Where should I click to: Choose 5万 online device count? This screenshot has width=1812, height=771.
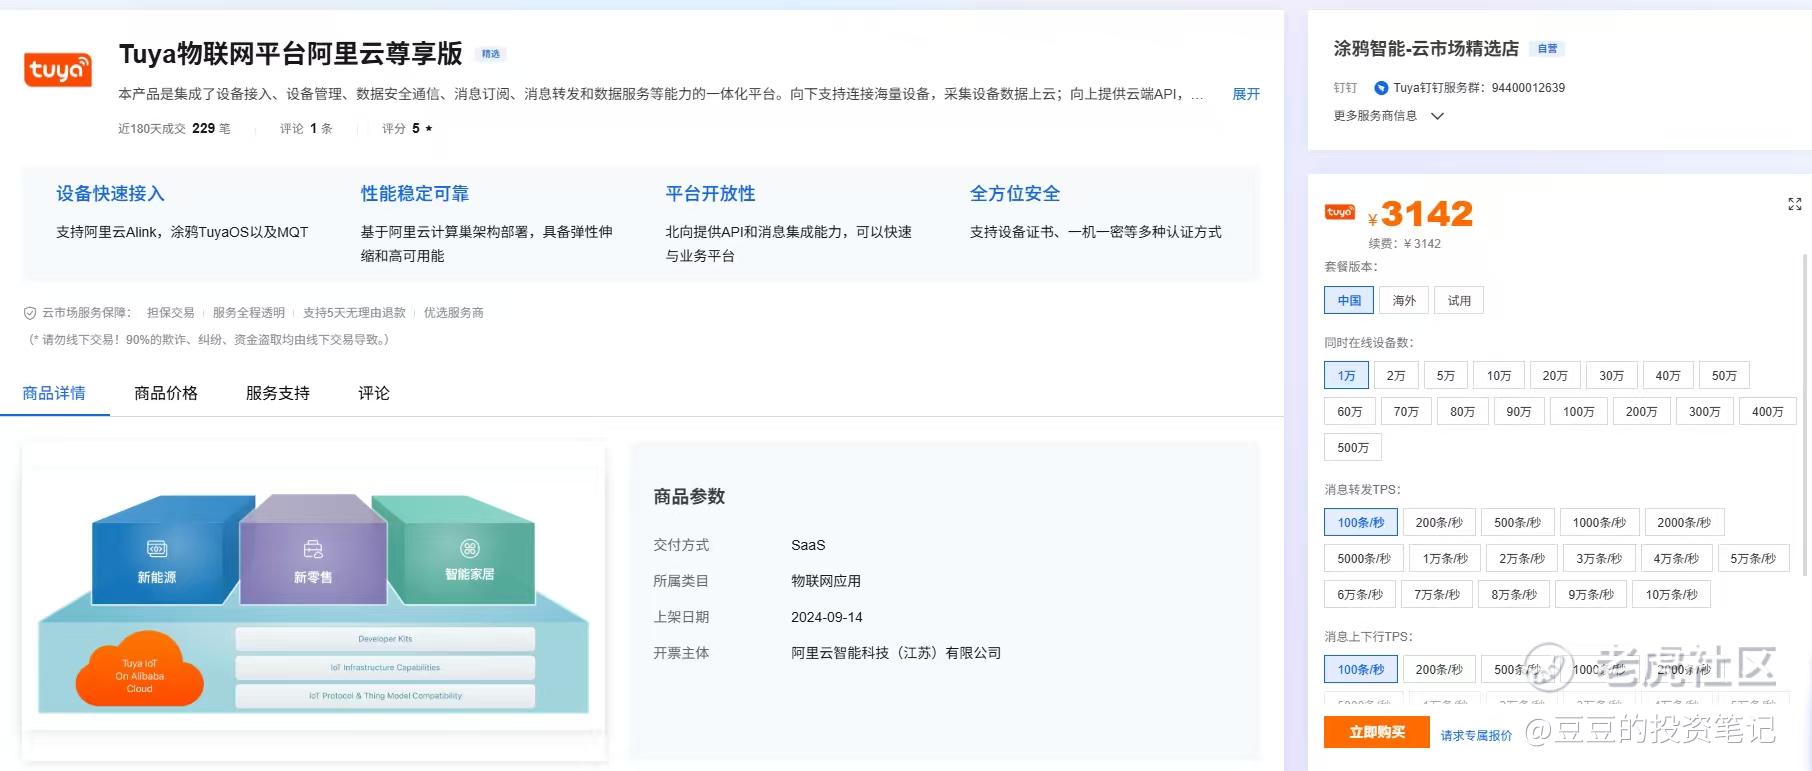click(1445, 376)
